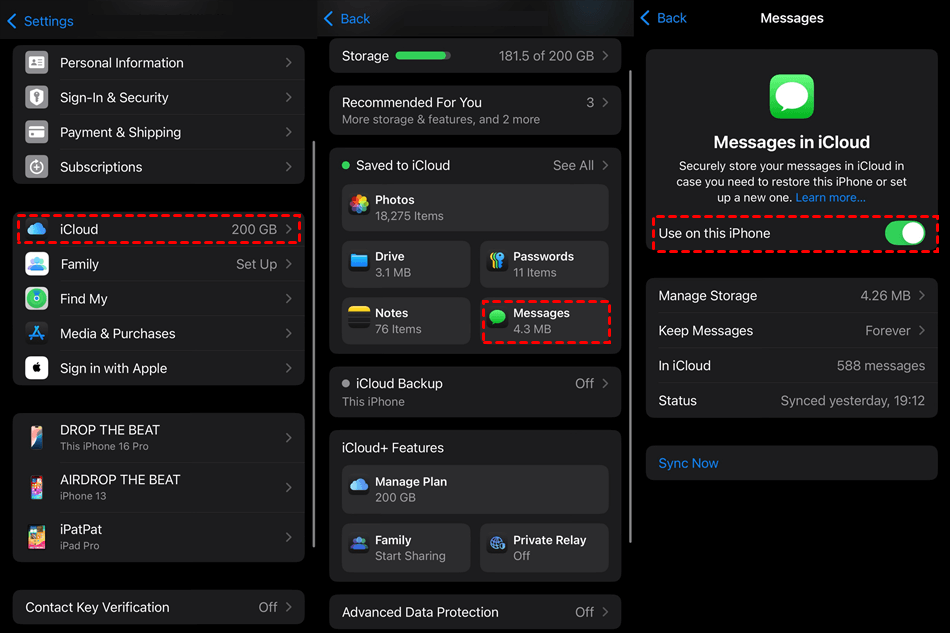Tap See All in Saved to iCloud
Image resolution: width=950 pixels, height=633 pixels.
(573, 165)
